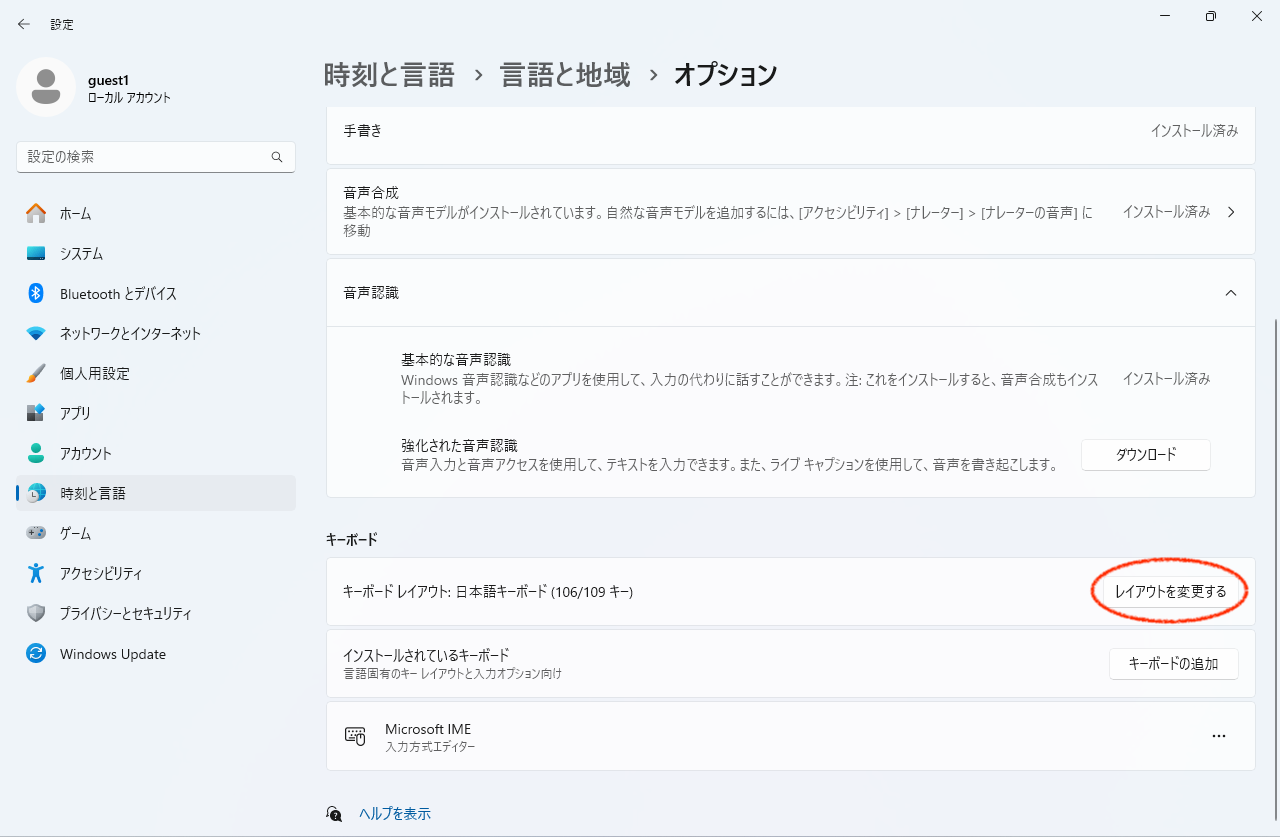Click the Bluetooth icon in the sidebar
1280x837 pixels.
[36, 293]
